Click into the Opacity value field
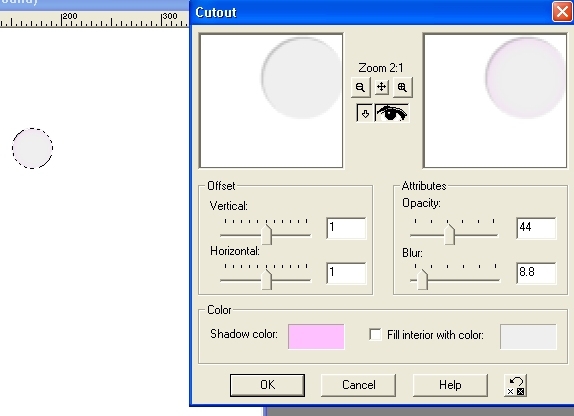This screenshot has height=416, width=574. 536,228
